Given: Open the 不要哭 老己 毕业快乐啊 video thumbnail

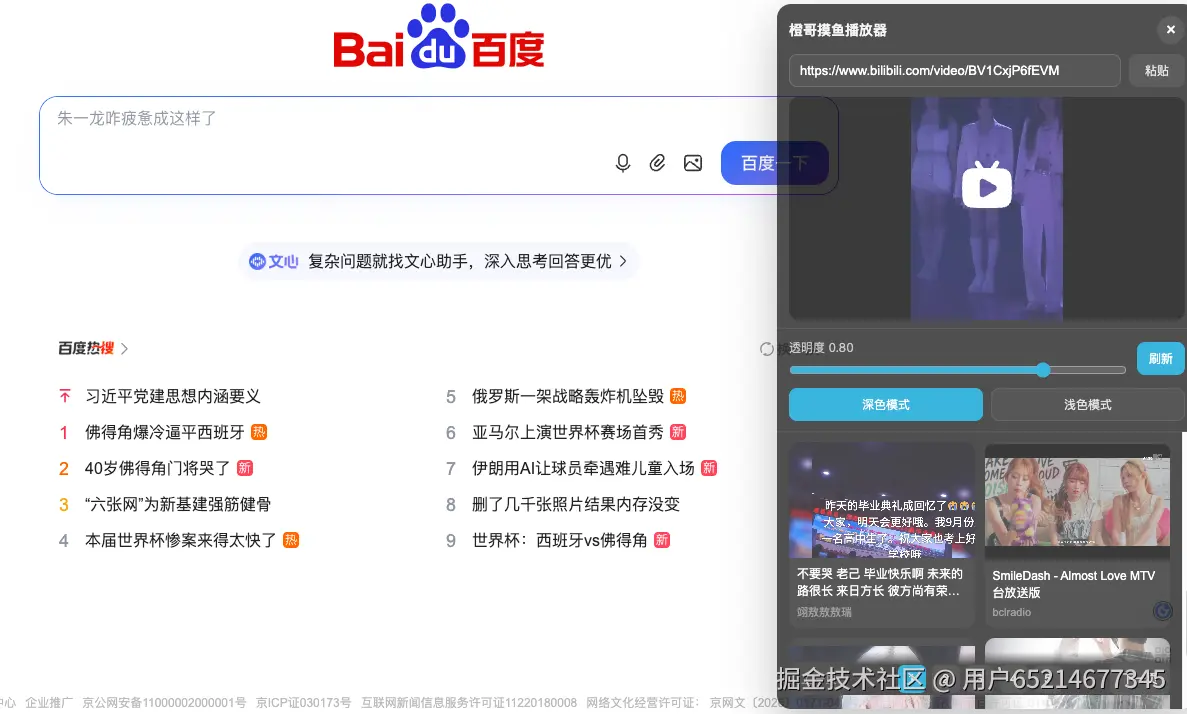Looking at the screenshot, I should 882,500.
